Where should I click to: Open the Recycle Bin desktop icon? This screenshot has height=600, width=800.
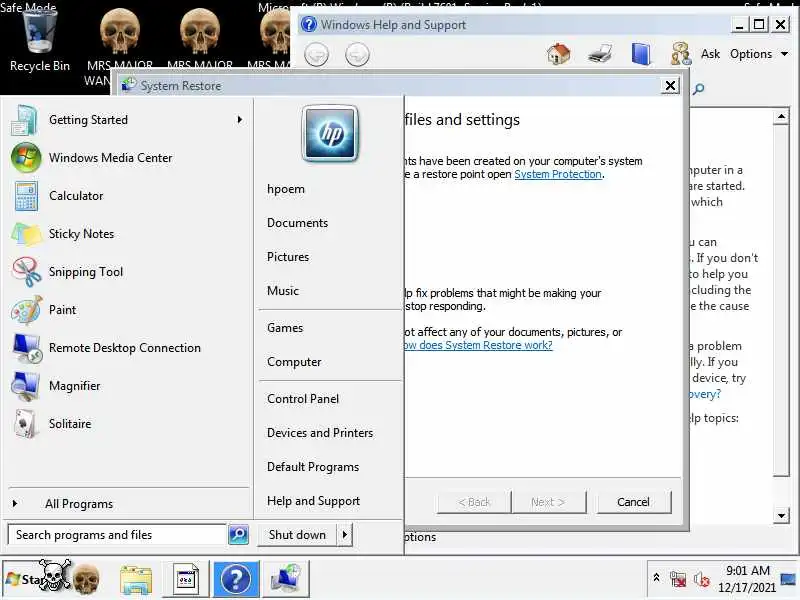click(x=39, y=42)
